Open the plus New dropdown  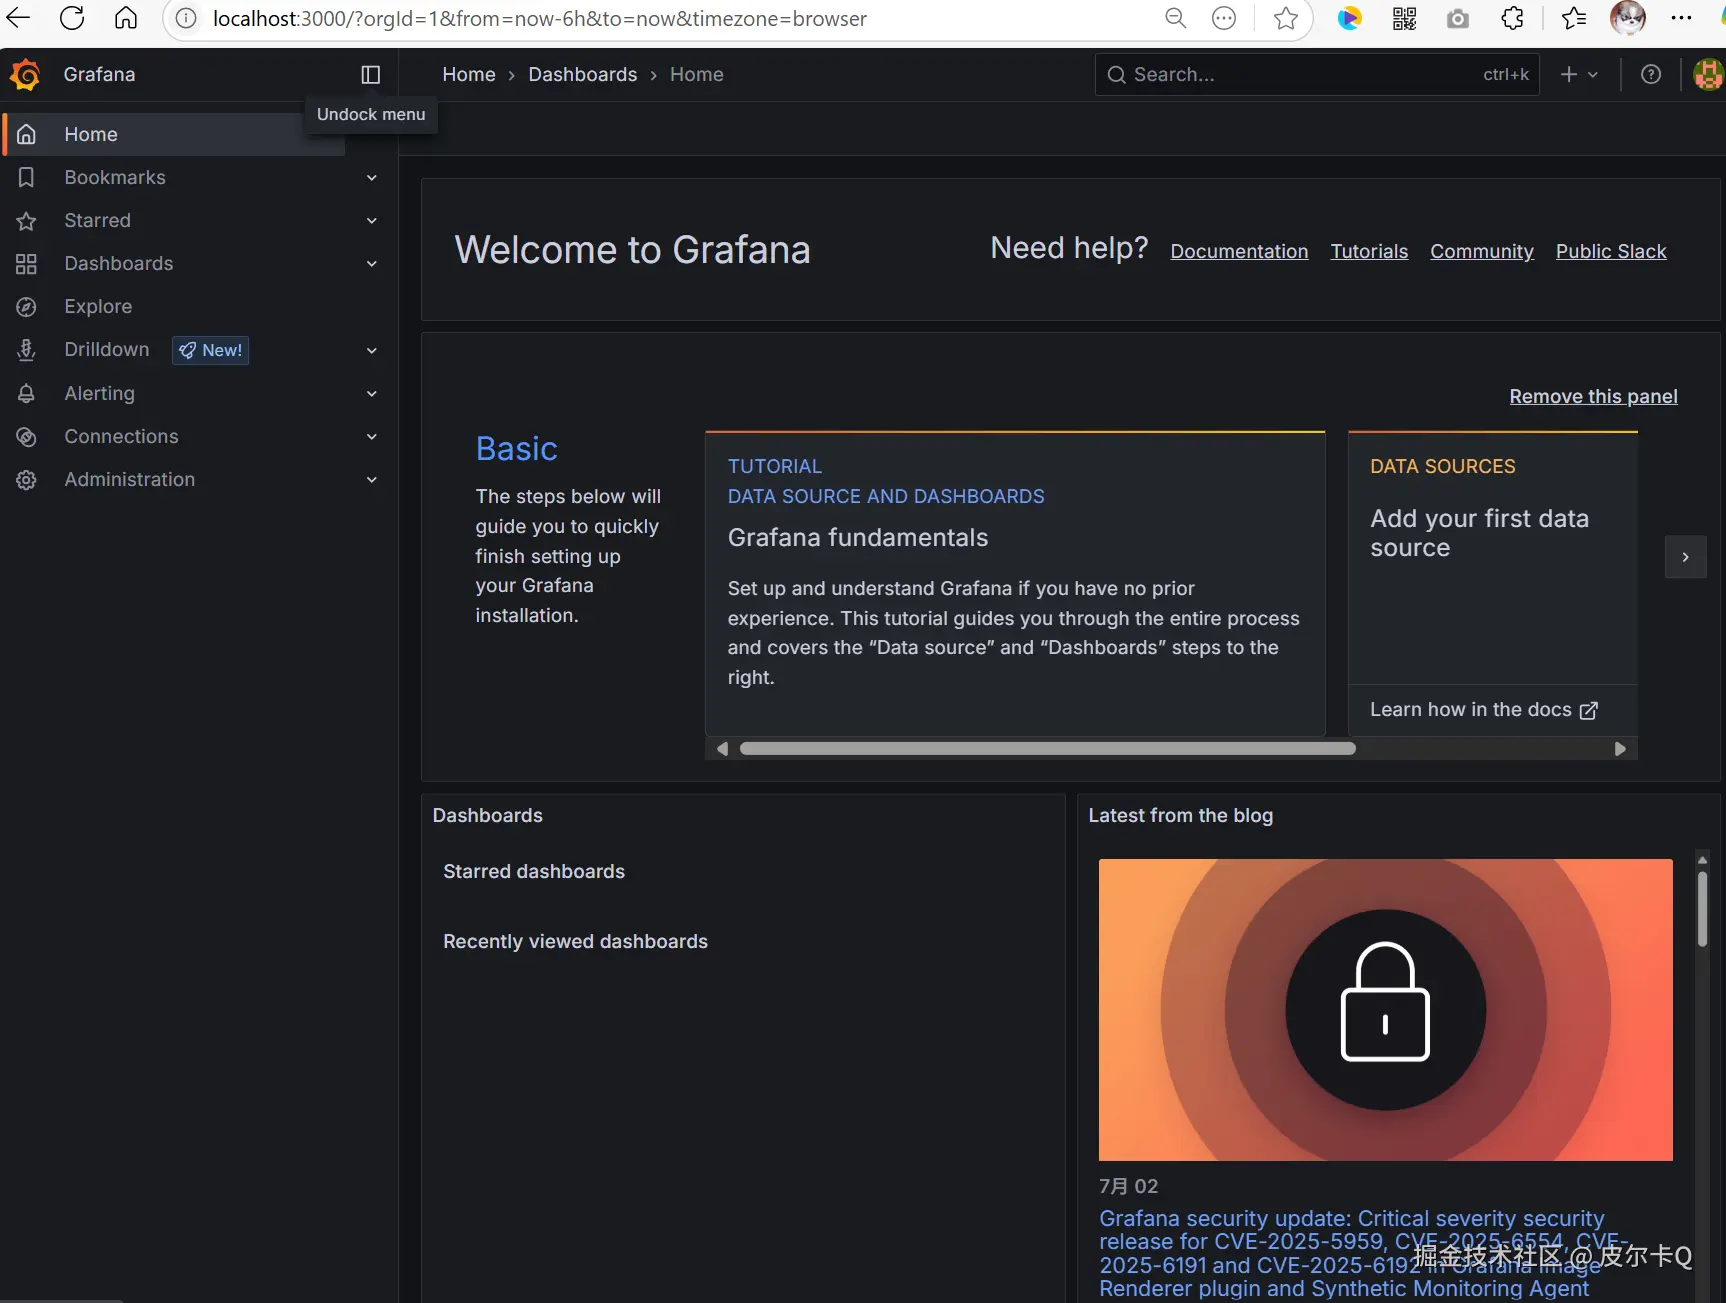[x=1580, y=75]
